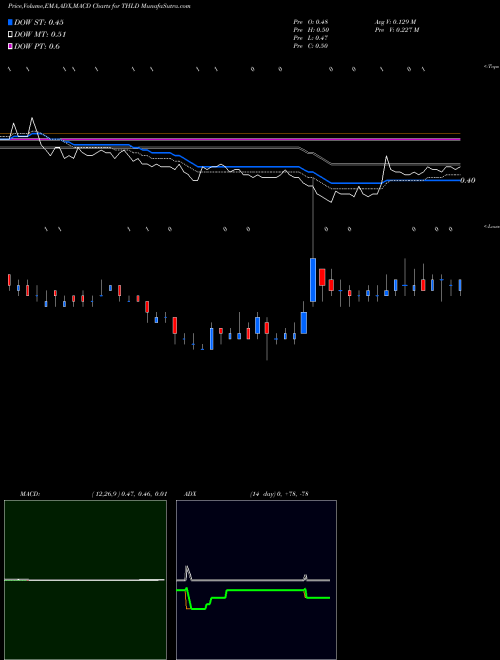Select the 'Pre C: 0.50' value
Viewport: 500px width, 660px height.
(x=311, y=46)
